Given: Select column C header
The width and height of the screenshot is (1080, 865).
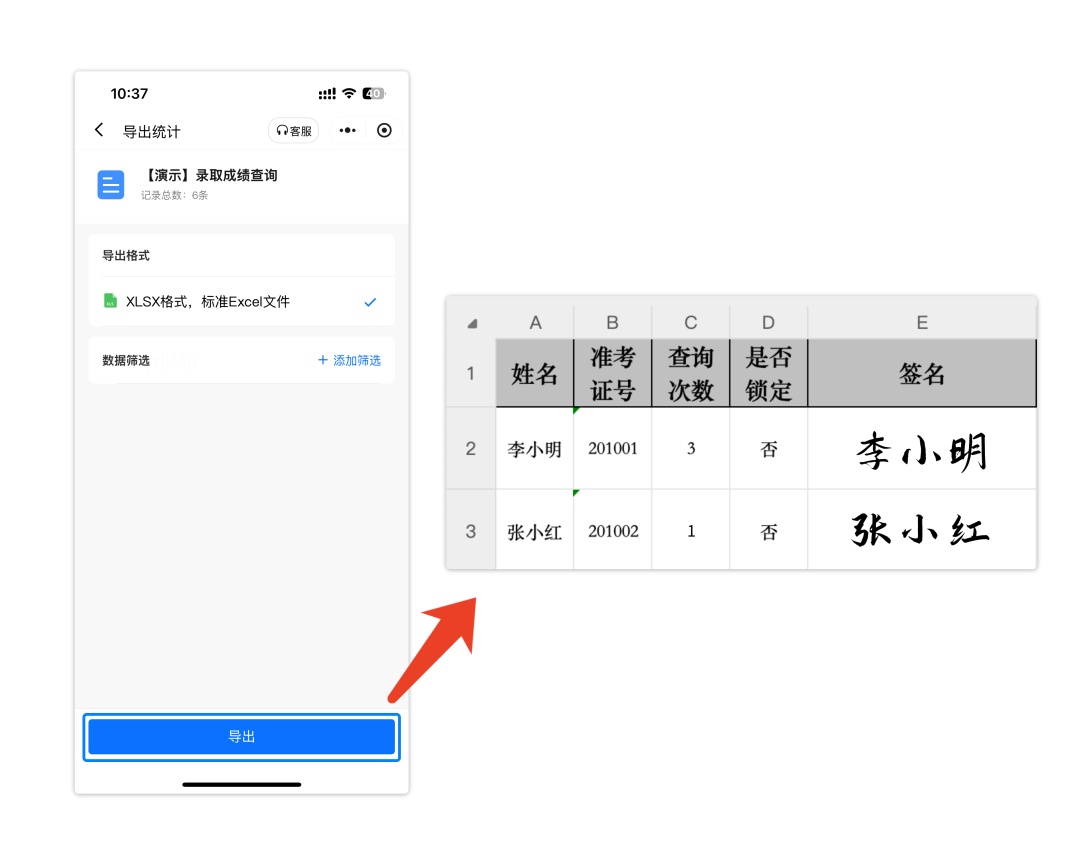Looking at the screenshot, I should [691, 322].
